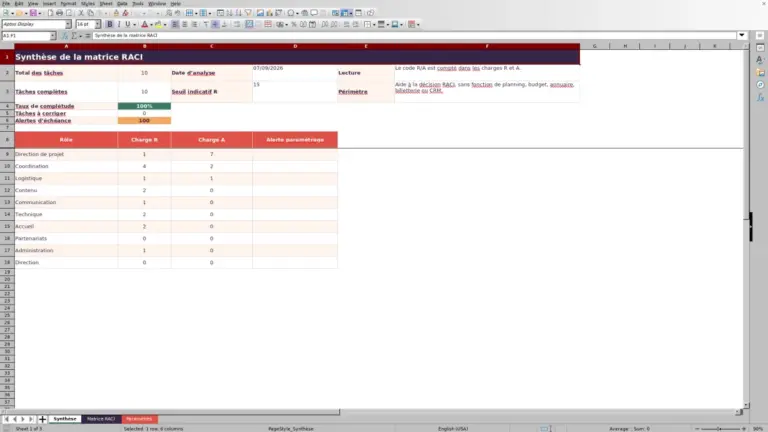Switch to the Paramètres sheet tab

pyautogui.click(x=139, y=419)
